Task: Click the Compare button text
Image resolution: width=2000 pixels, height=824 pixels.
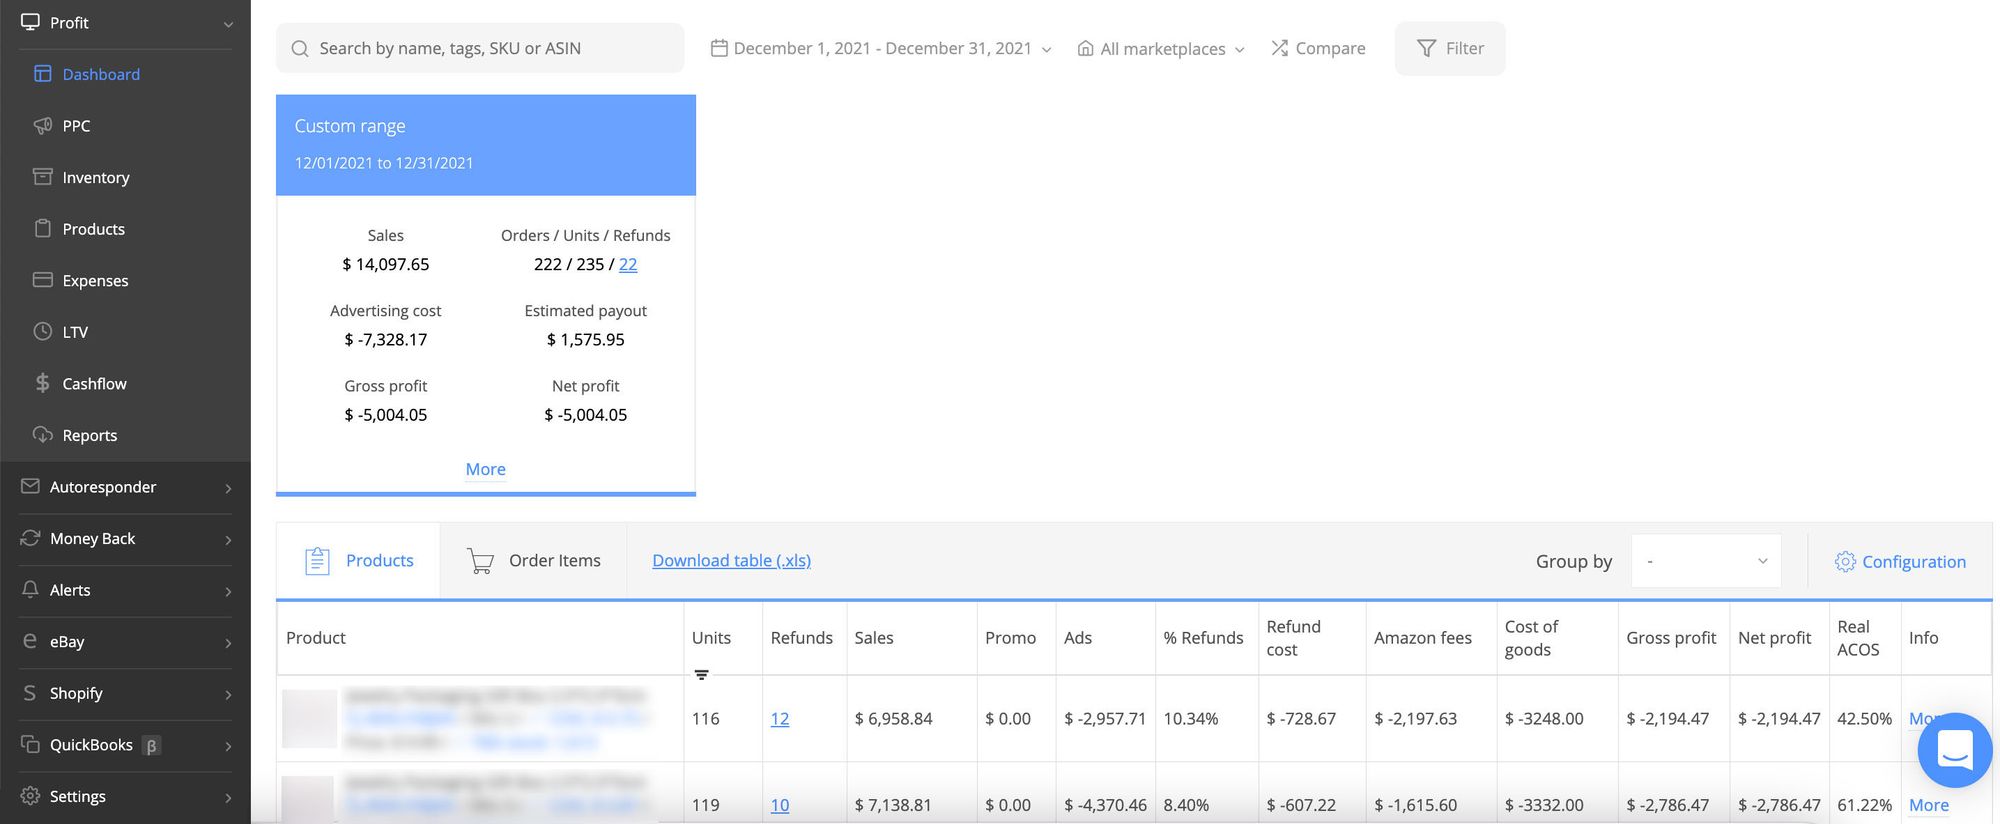Action: click(1330, 48)
